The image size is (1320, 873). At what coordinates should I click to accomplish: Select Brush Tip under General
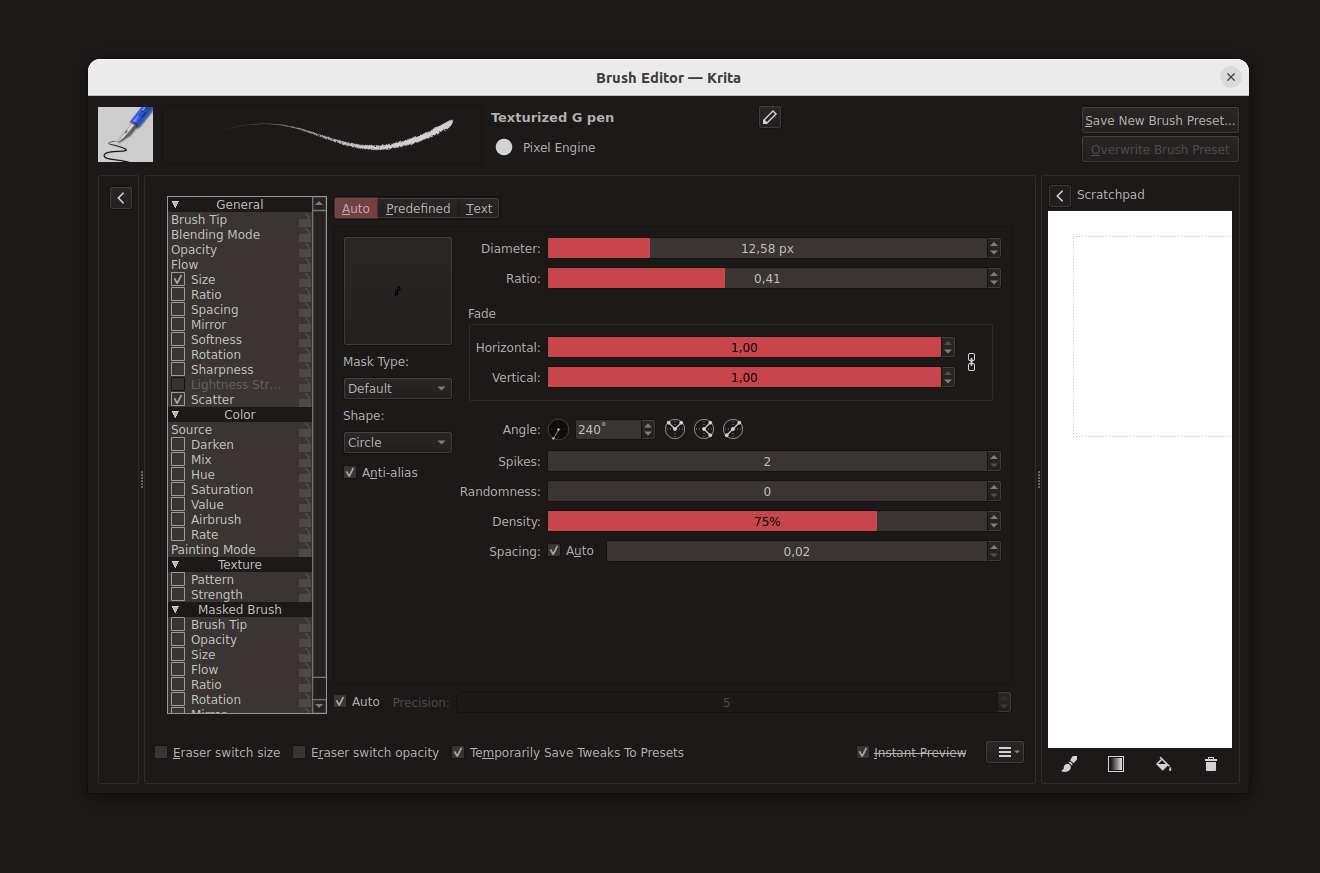click(240, 220)
